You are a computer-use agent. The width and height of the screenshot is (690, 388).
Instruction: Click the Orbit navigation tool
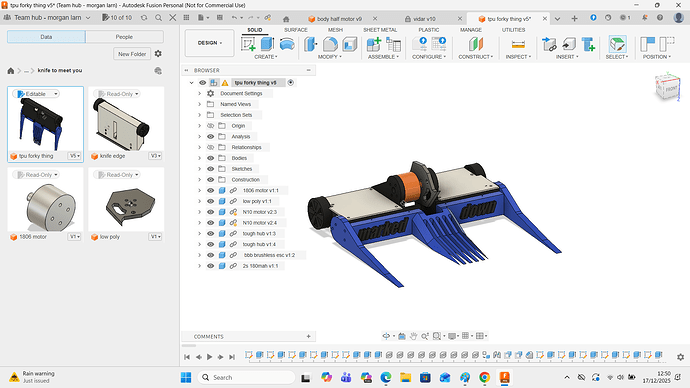386,336
